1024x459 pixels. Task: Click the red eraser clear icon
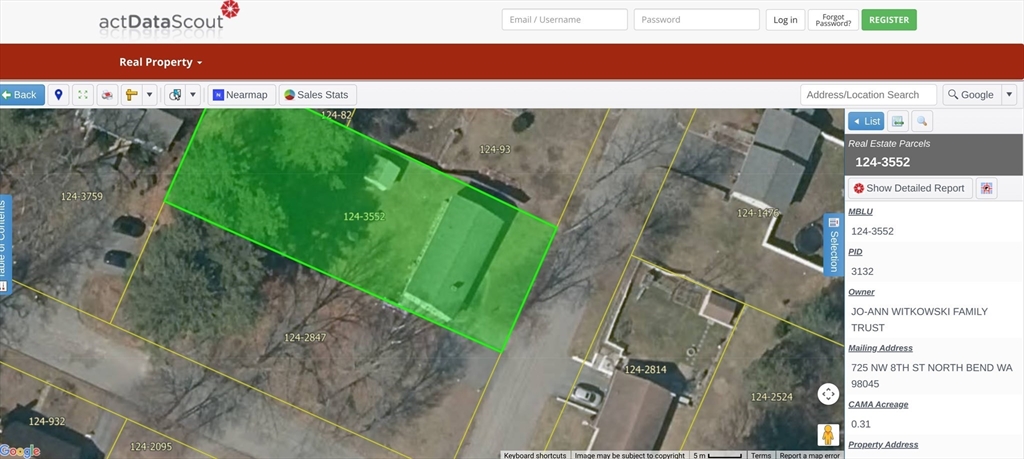(x=107, y=95)
